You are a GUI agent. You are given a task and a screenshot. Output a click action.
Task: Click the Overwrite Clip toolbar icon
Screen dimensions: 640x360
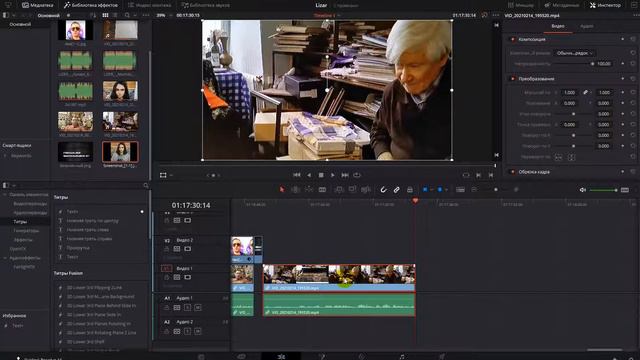(352, 189)
